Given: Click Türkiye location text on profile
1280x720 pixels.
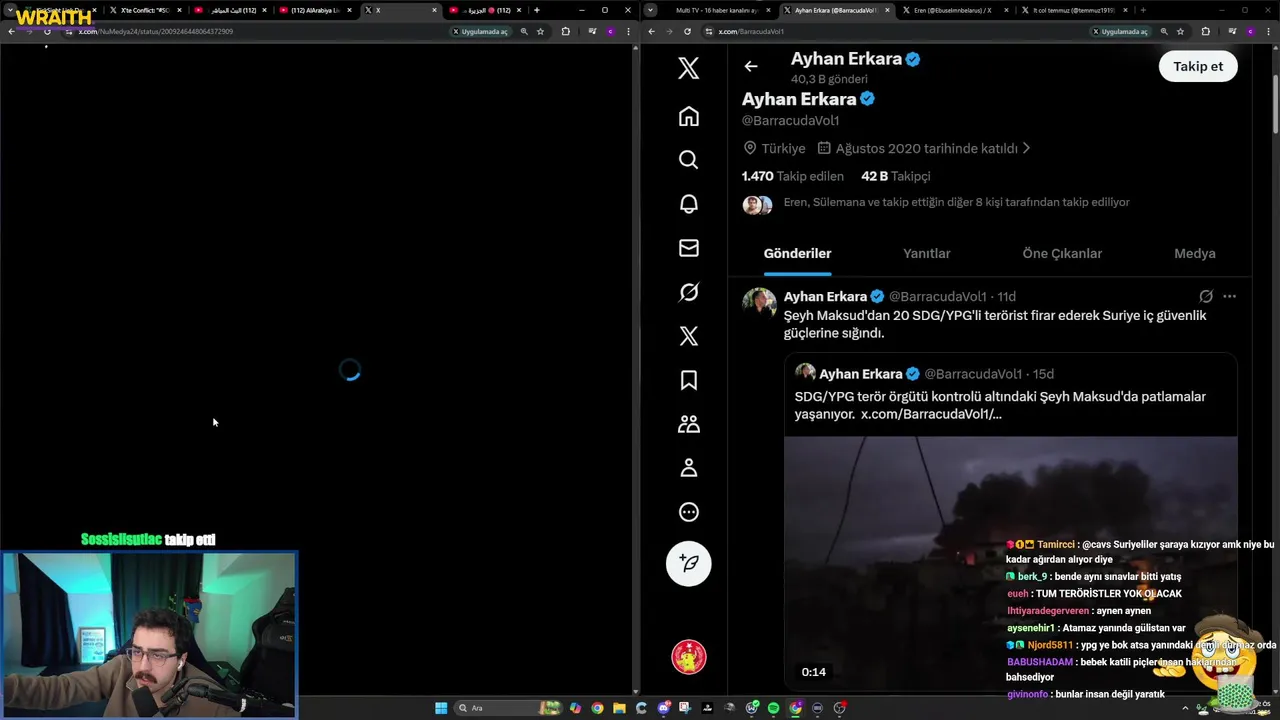Looking at the screenshot, I should [783, 148].
